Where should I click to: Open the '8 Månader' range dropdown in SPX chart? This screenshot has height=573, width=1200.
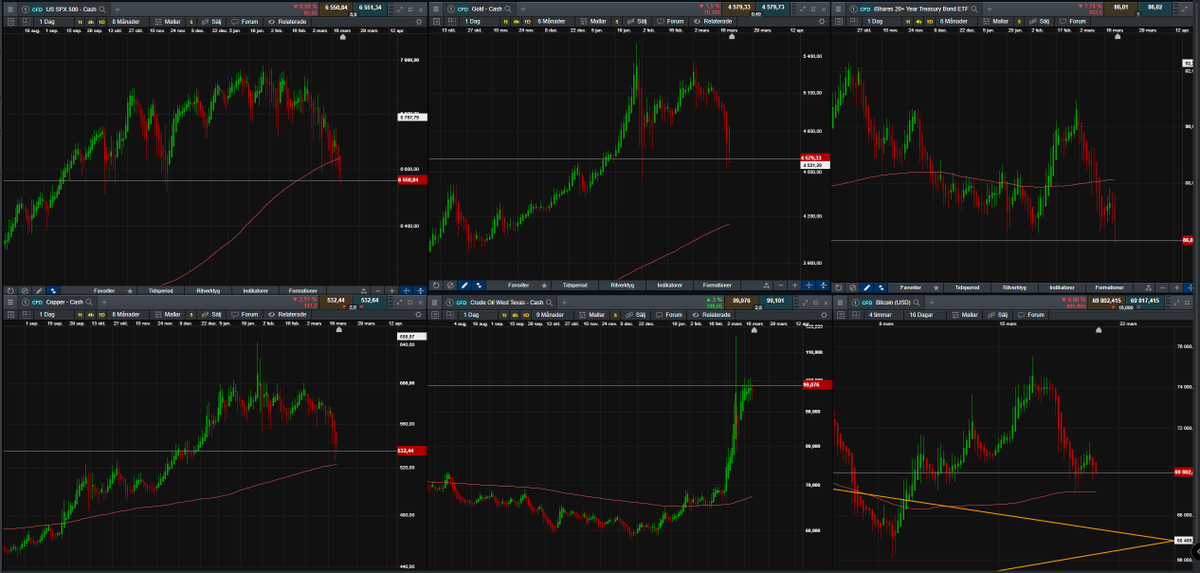pos(126,22)
